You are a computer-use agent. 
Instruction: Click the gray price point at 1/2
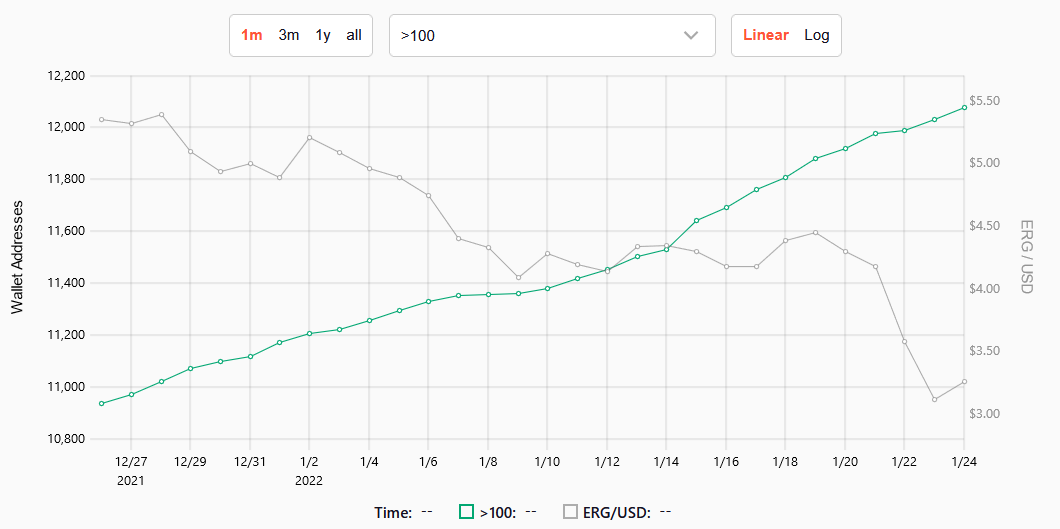click(309, 138)
